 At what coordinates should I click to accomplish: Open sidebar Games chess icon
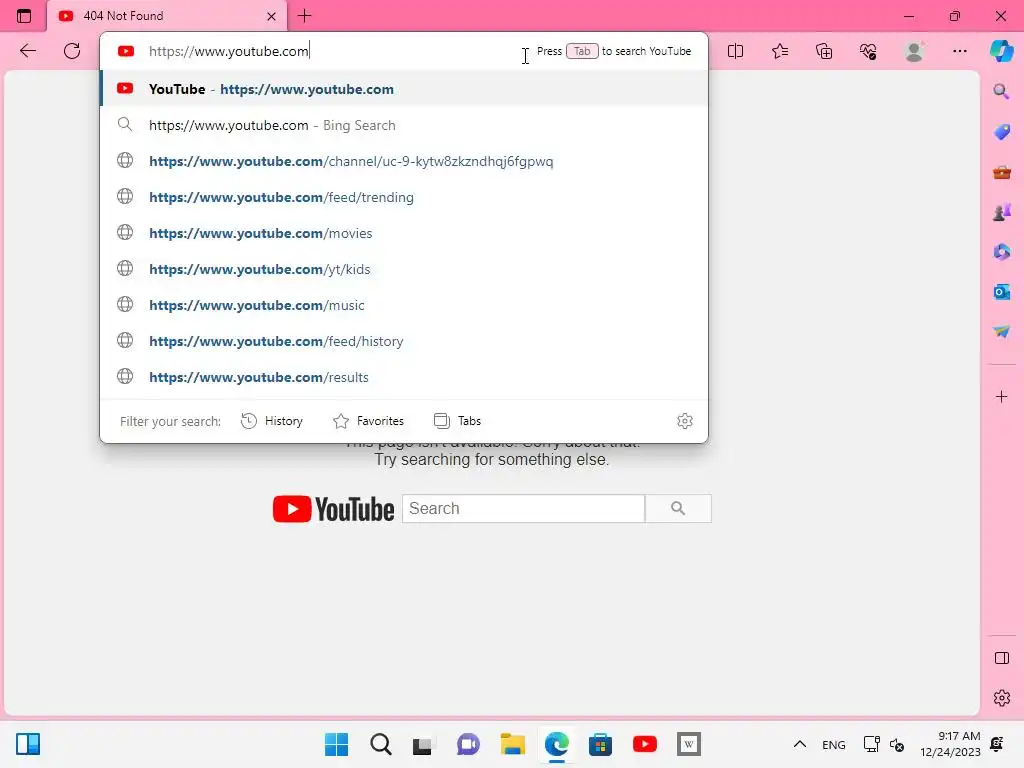click(1001, 212)
